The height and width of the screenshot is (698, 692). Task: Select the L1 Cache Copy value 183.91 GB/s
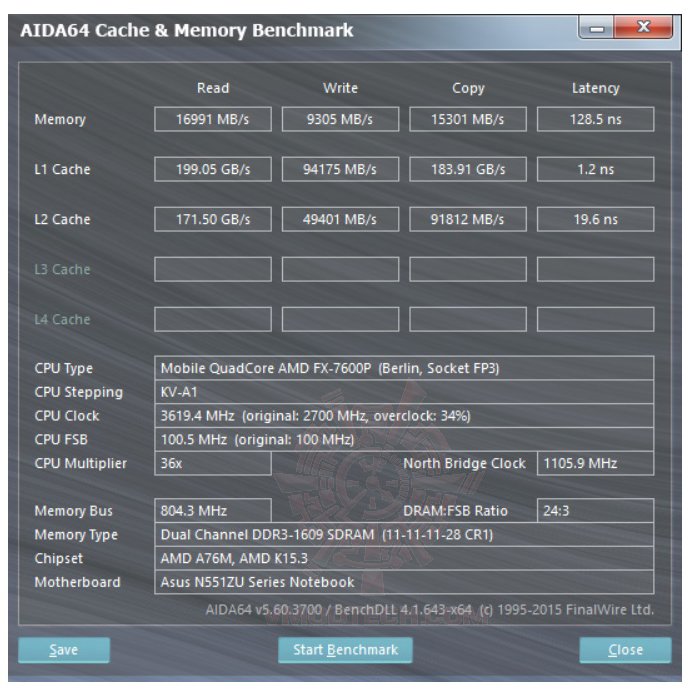pos(468,169)
